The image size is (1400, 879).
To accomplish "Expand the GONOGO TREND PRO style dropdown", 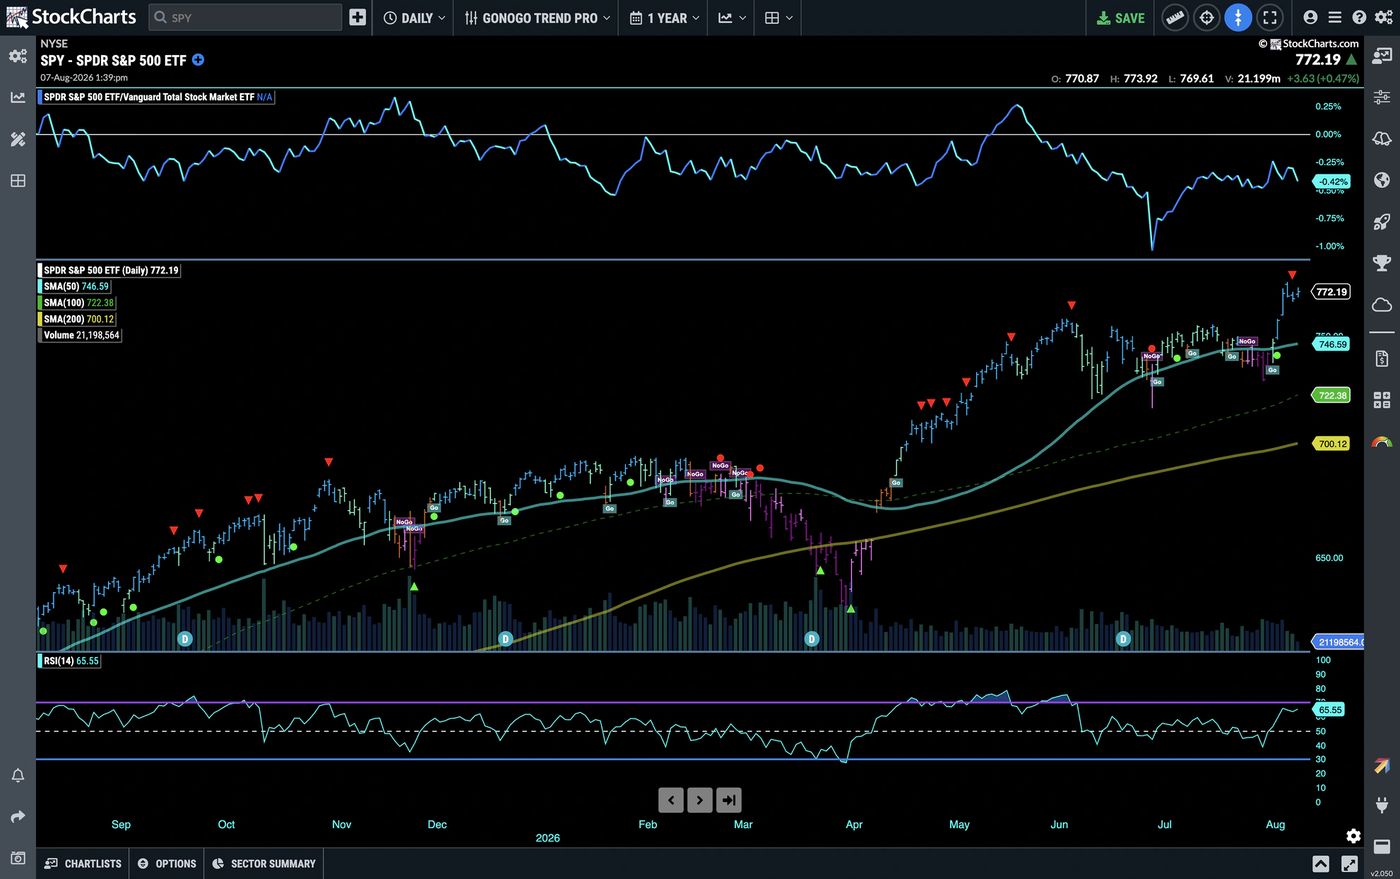I will 537,18.
